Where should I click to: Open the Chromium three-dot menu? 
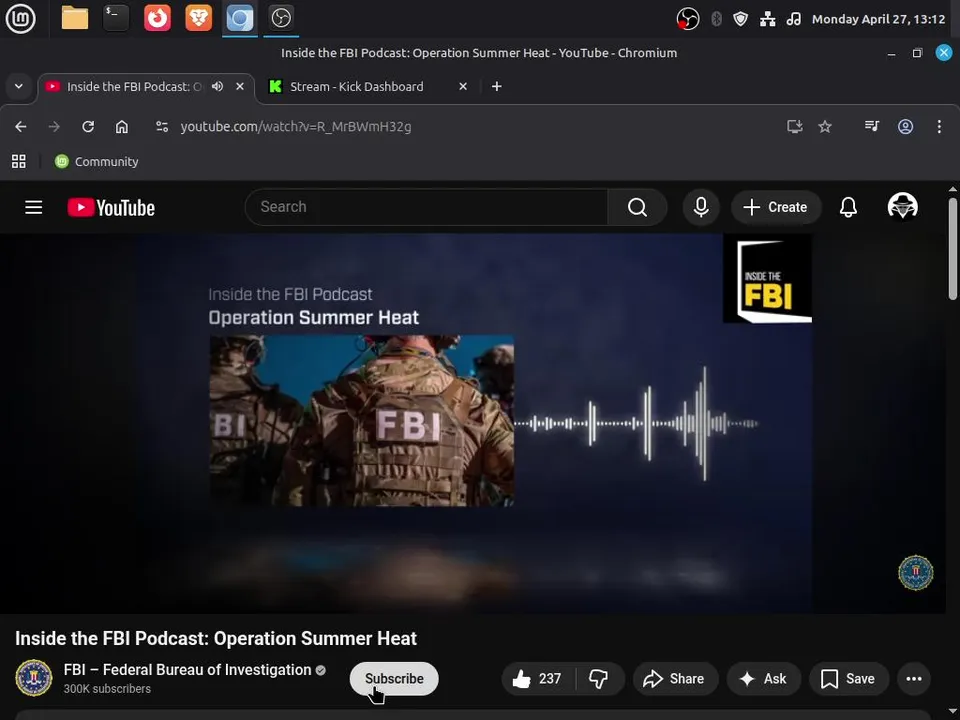click(x=939, y=127)
